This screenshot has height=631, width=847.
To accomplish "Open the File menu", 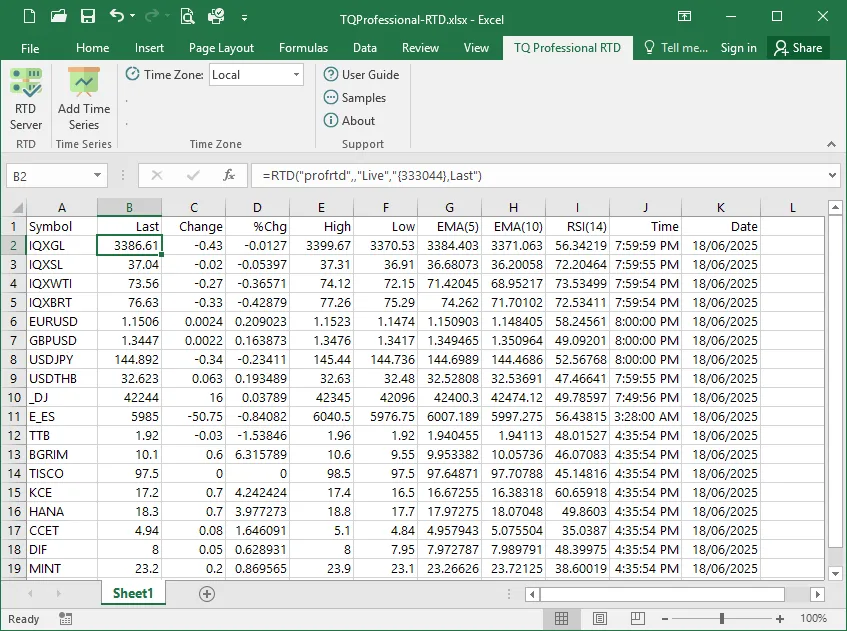I will pyautogui.click(x=30, y=48).
